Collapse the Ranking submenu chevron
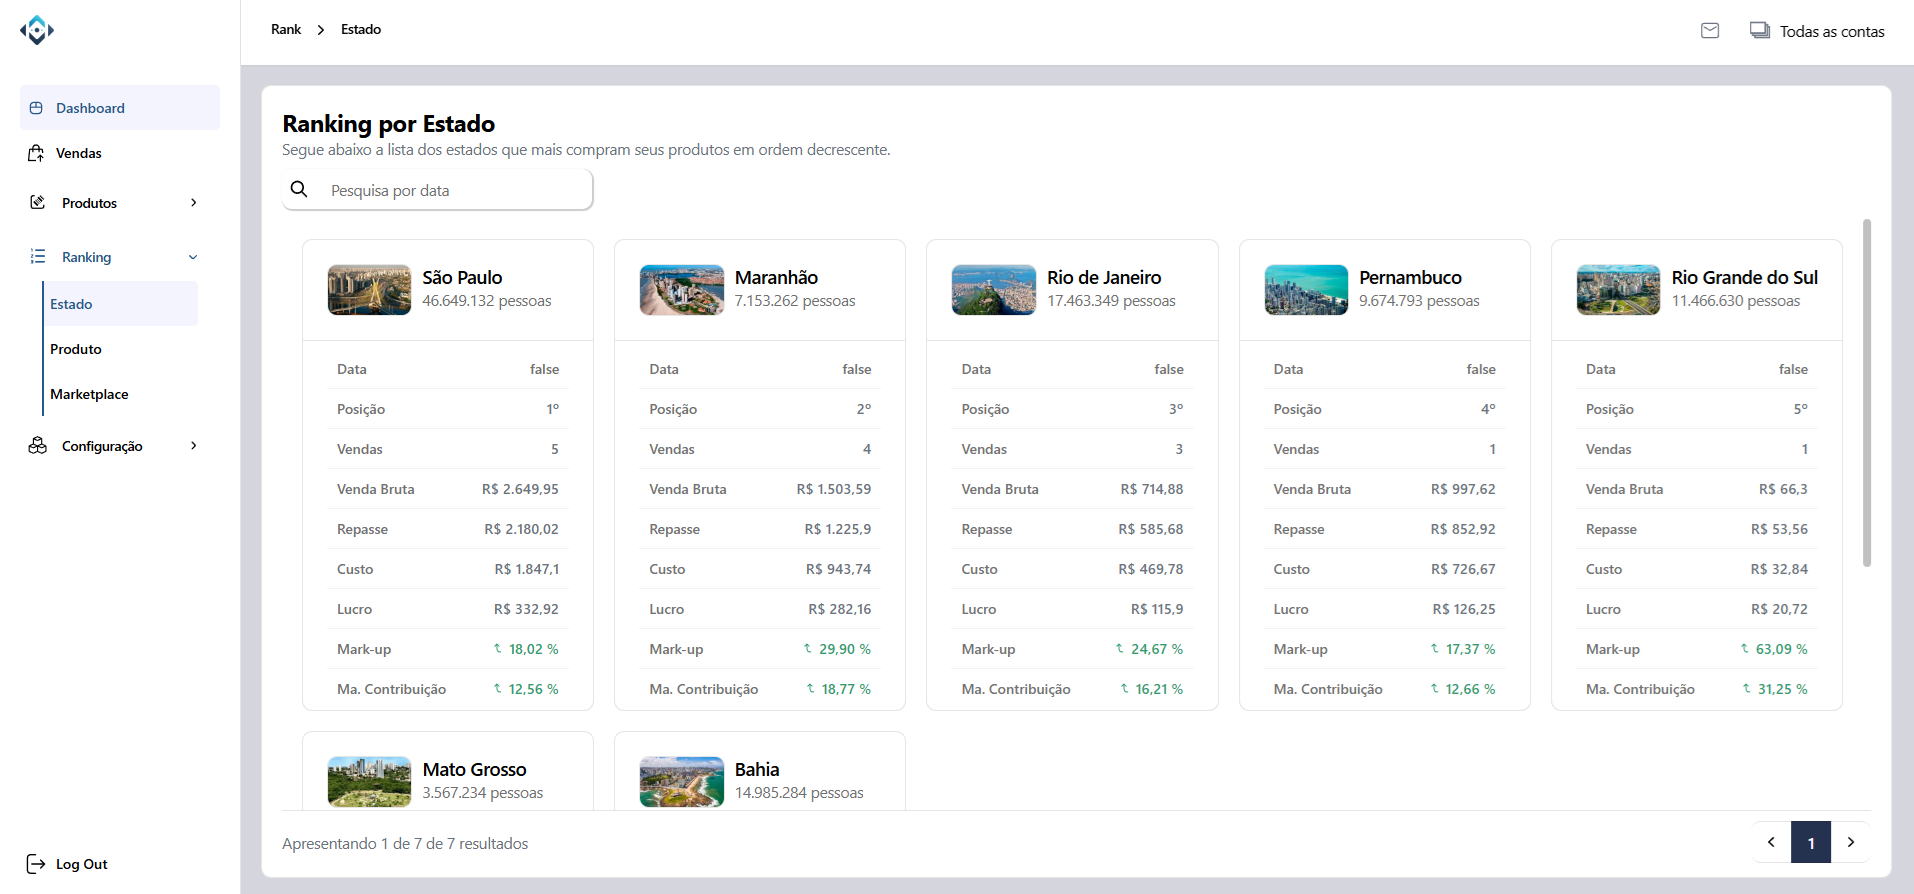 pyautogui.click(x=193, y=257)
